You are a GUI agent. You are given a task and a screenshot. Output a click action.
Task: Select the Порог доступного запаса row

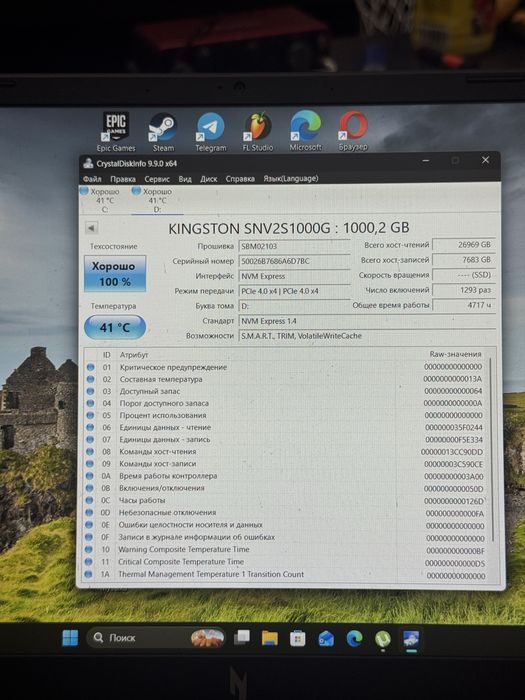click(286, 403)
